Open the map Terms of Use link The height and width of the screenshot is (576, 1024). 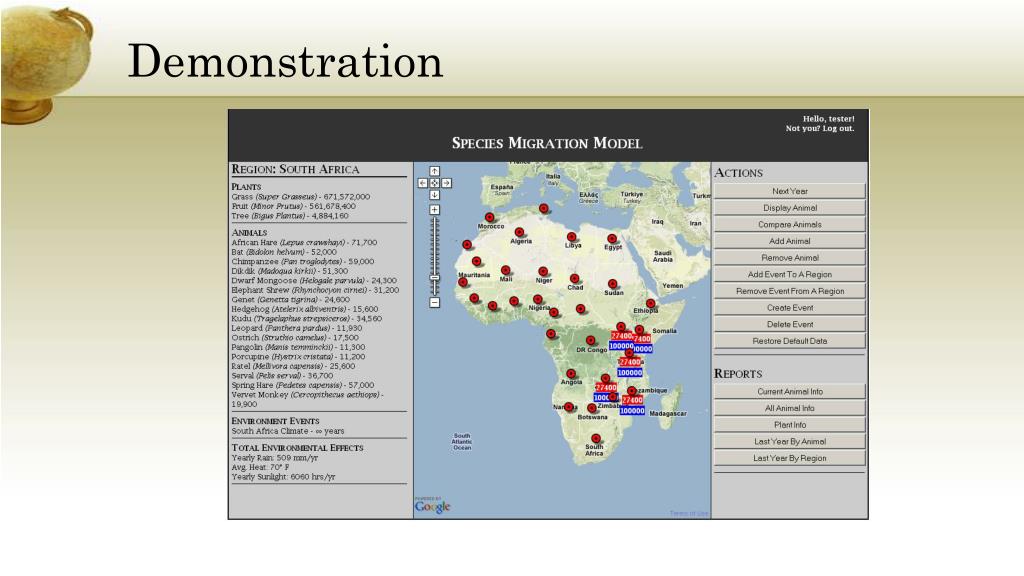tap(689, 513)
